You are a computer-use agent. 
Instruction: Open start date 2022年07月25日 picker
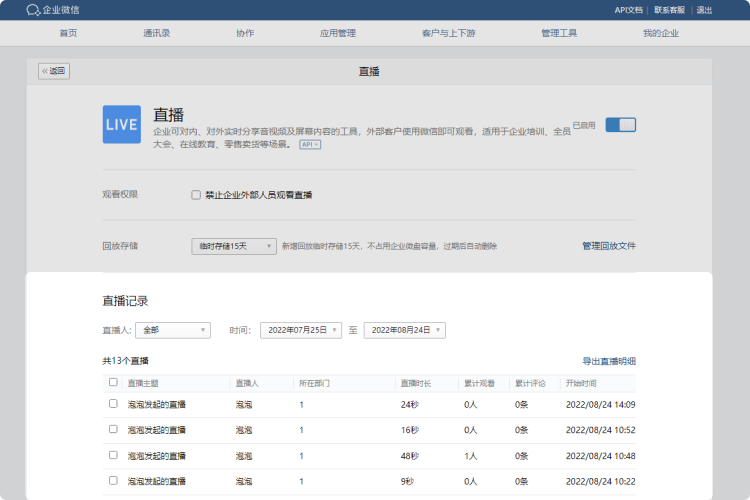[301, 330]
